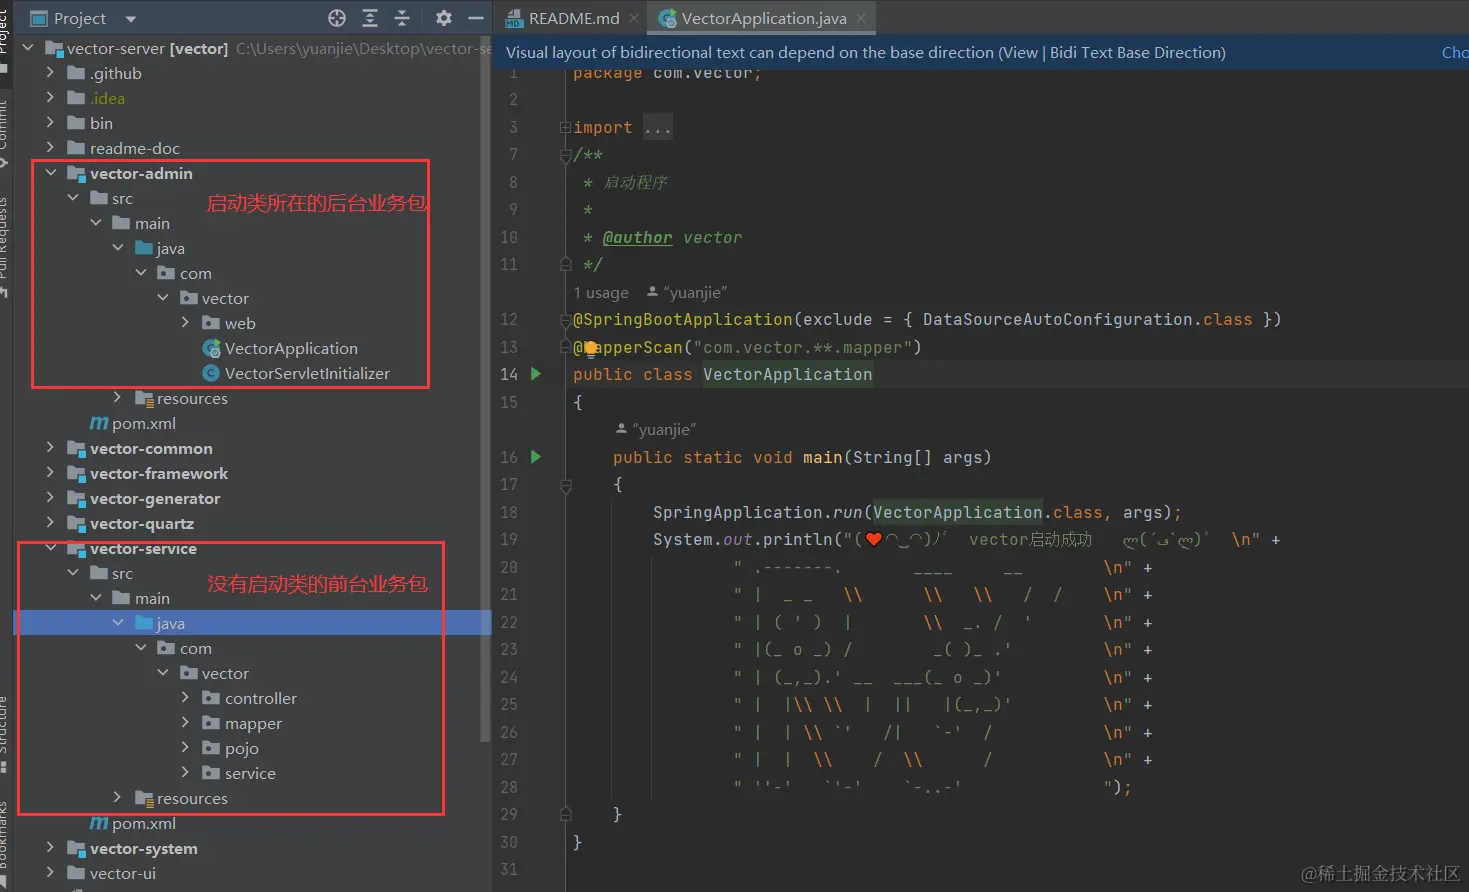Click the '1 usage' inlay hint

[x=601, y=293]
